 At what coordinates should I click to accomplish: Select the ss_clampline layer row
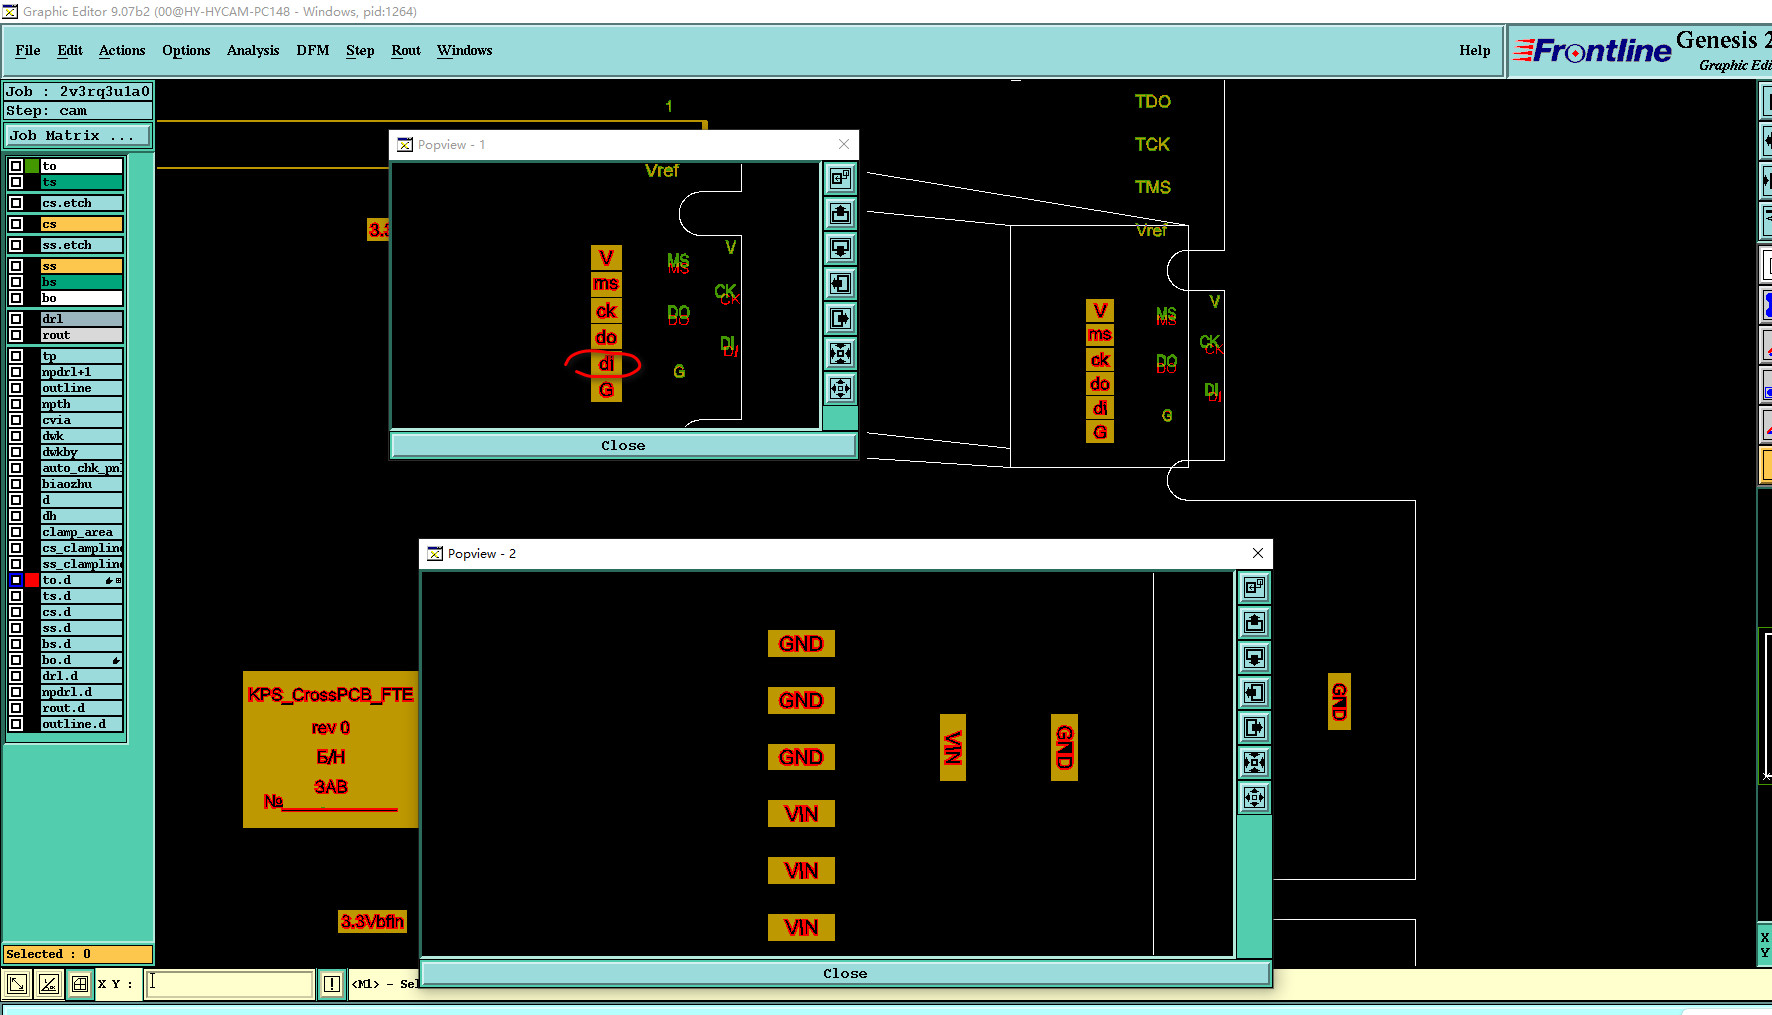[x=82, y=564]
